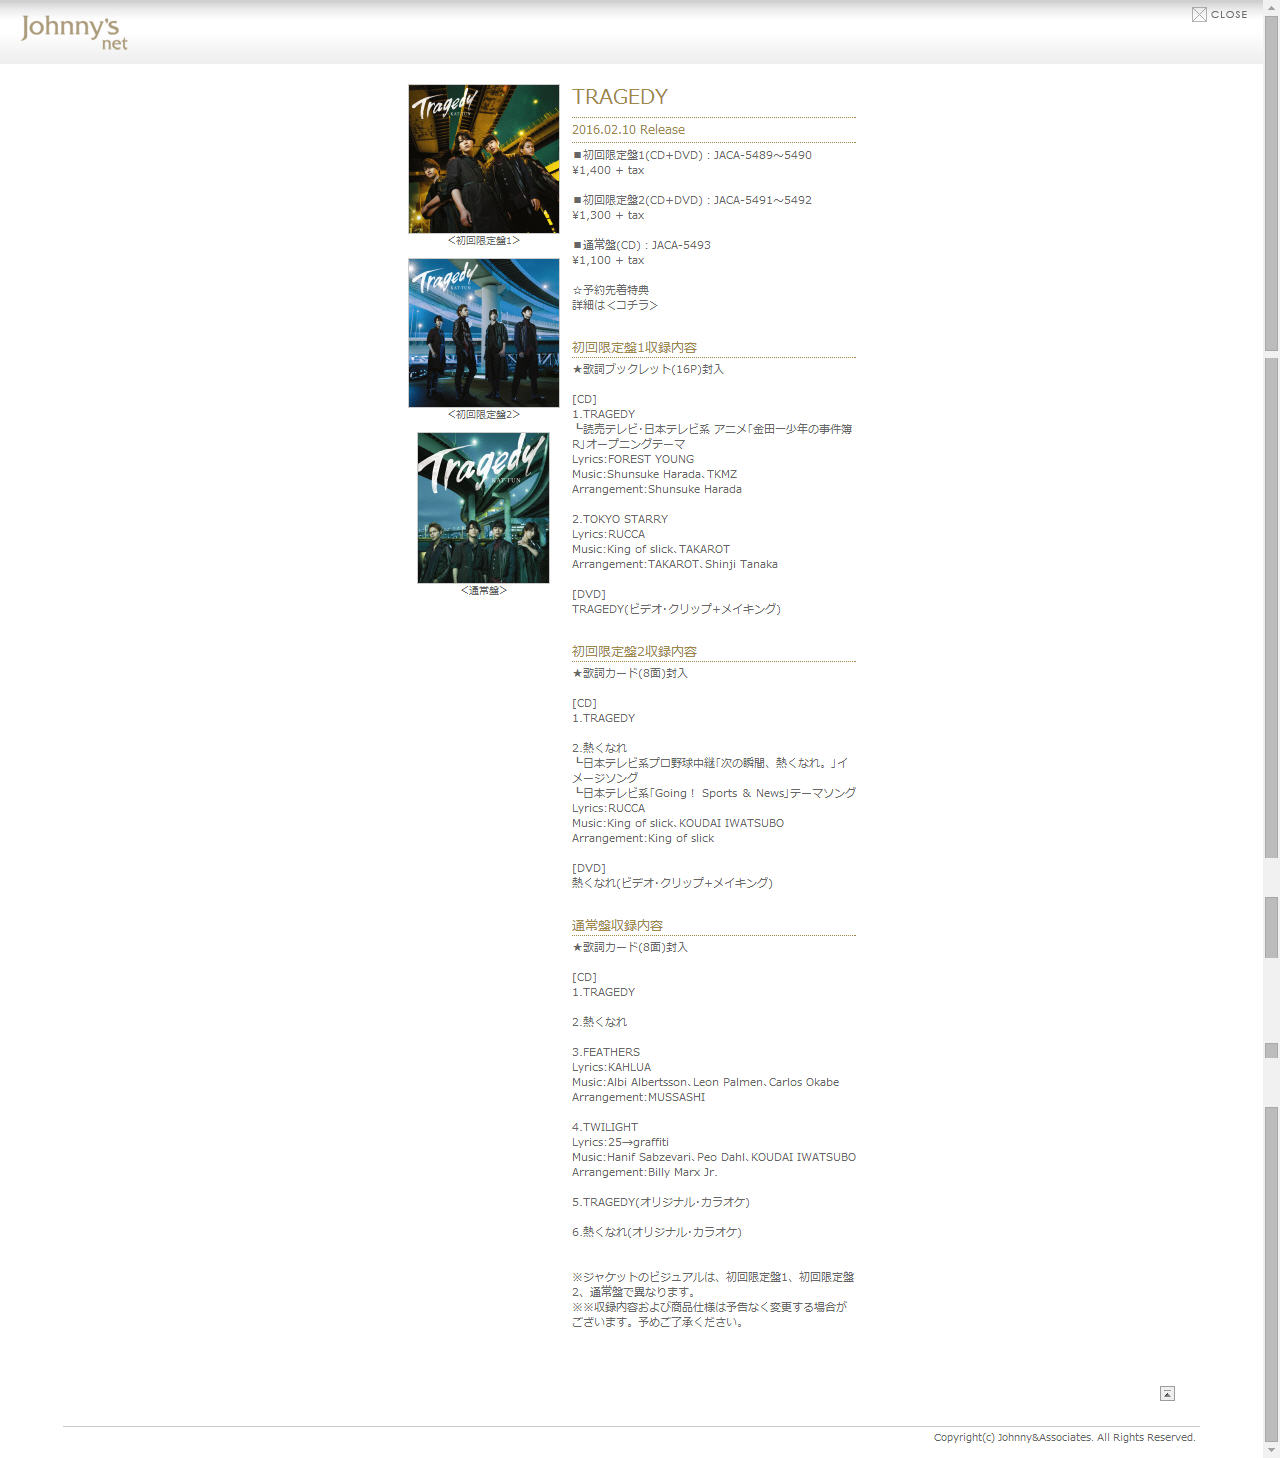Open the 通常盤 cover thumbnail

pos(484,508)
